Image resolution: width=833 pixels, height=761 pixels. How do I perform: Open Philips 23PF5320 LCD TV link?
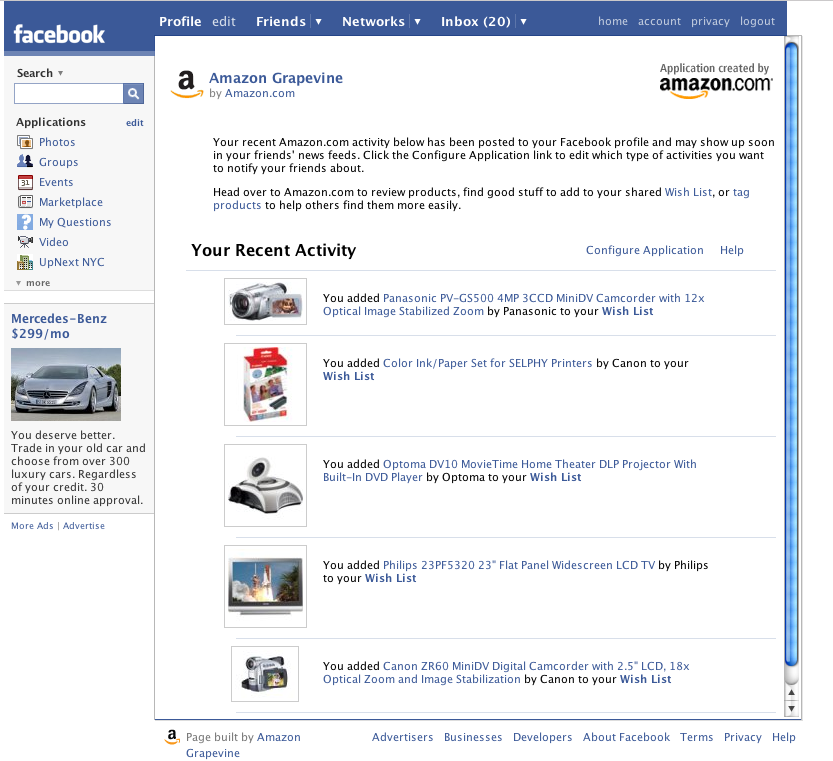tap(518, 565)
